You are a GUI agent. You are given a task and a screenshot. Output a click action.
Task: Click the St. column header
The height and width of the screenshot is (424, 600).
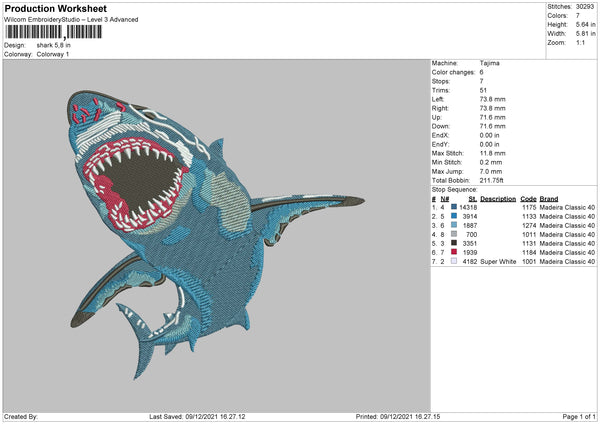point(472,198)
